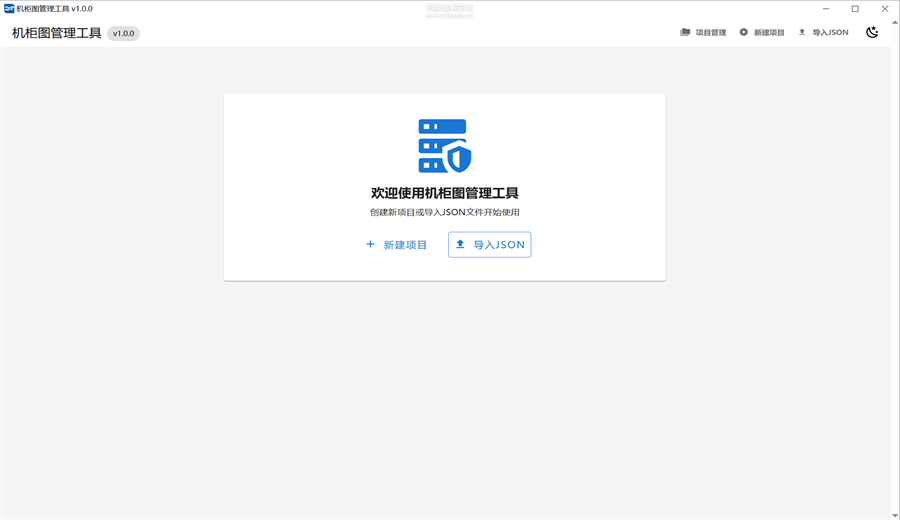900x520 pixels.
Task: Open 项目管理 in the top bar
Action: pyautogui.click(x=703, y=33)
